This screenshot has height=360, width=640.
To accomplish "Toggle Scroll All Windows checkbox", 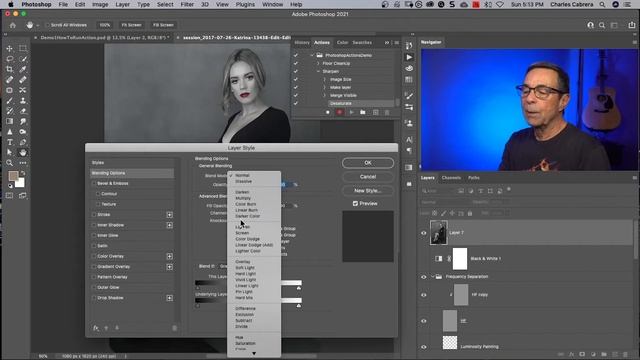I will pyautogui.click(x=47, y=25).
